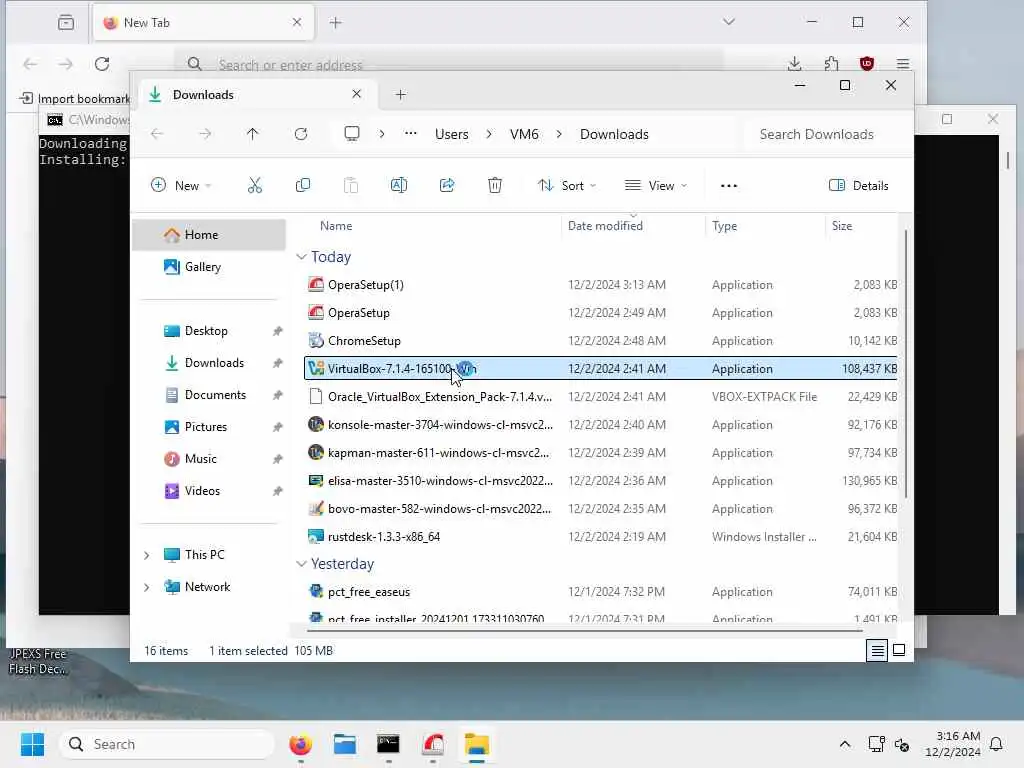The height and width of the screenshot is (768, 1024).
Task: Sort by the Type column header
Action: point(724,226)
